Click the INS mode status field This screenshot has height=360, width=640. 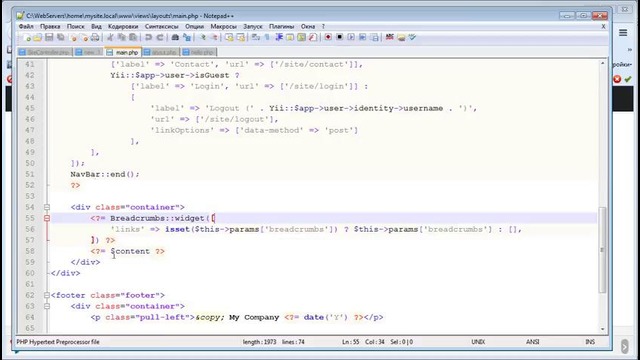coord(590,342)
